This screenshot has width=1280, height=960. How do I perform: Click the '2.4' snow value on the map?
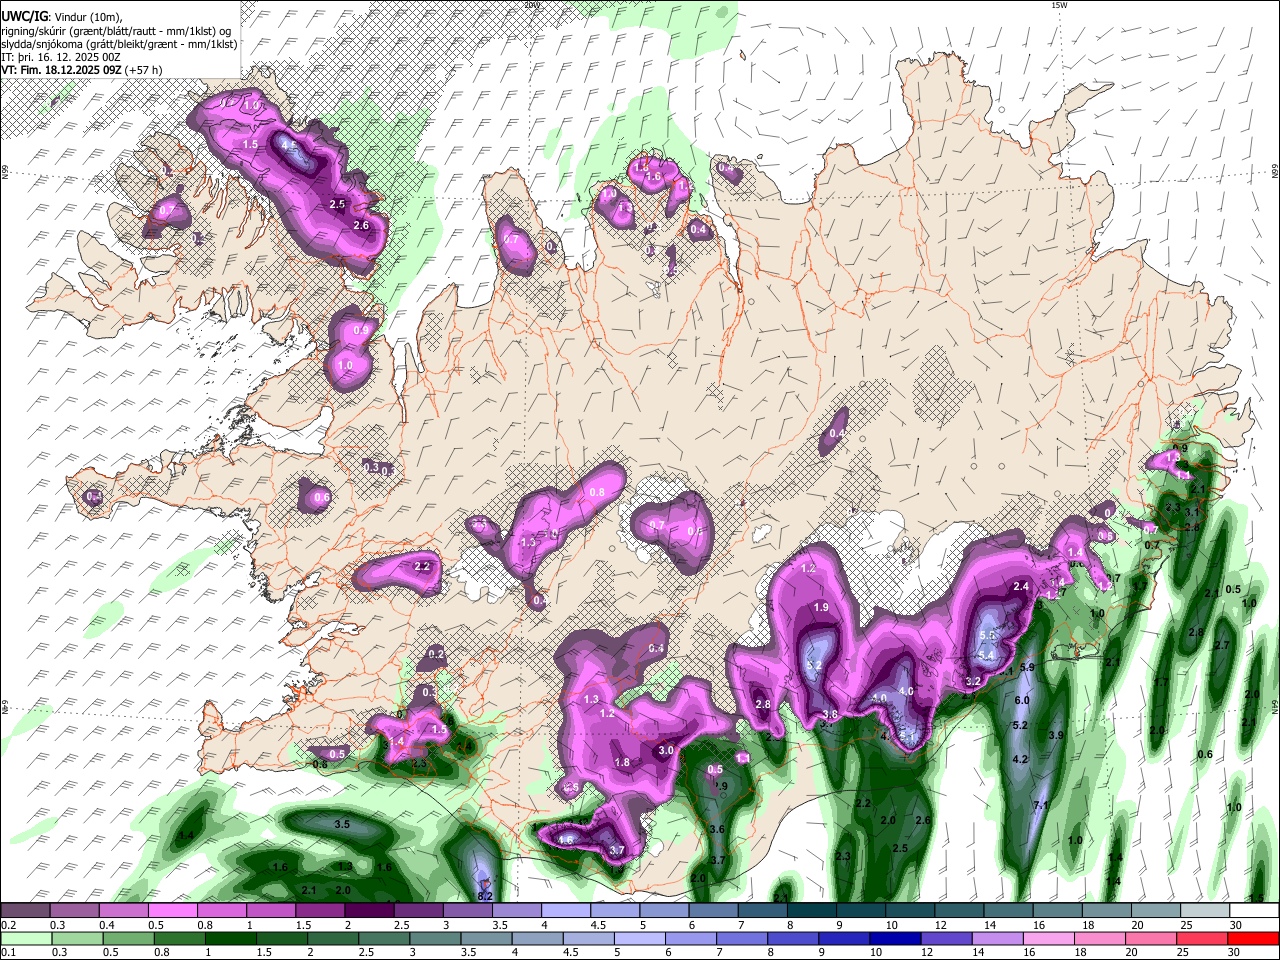1021,586
